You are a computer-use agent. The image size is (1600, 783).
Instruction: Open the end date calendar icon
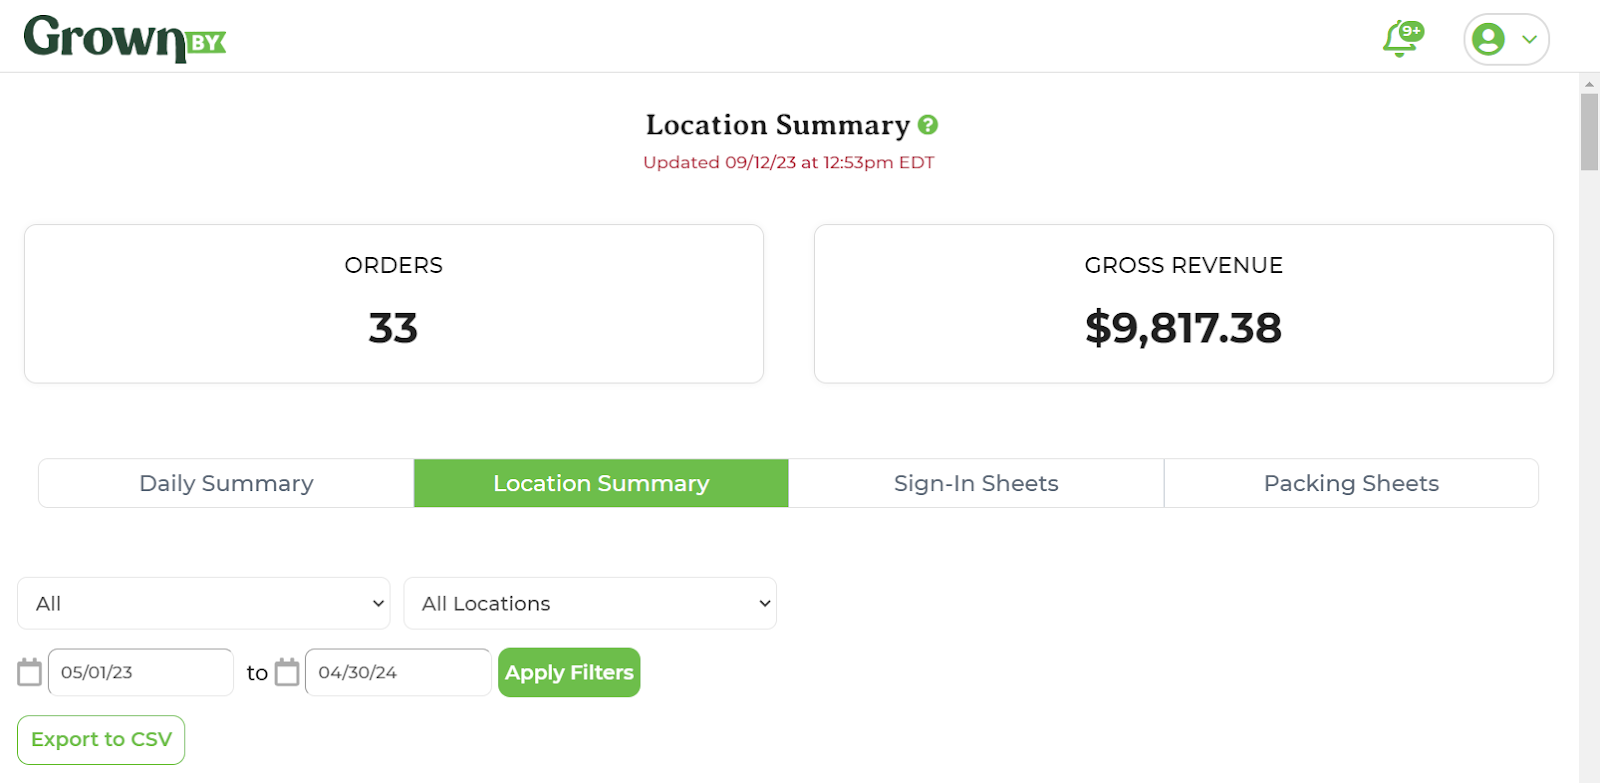(287, 672)
